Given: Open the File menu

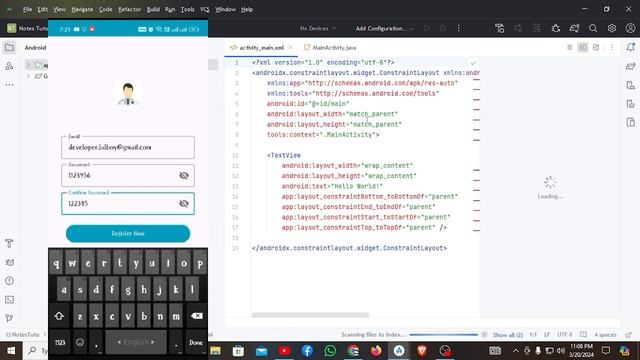Looking at the screenshot, I should click(27, 9).
